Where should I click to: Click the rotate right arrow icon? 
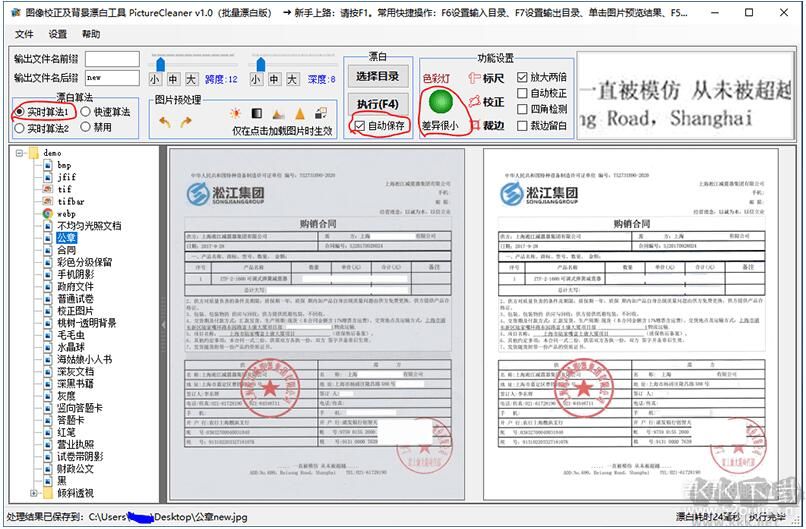click(x=186, y=122)
